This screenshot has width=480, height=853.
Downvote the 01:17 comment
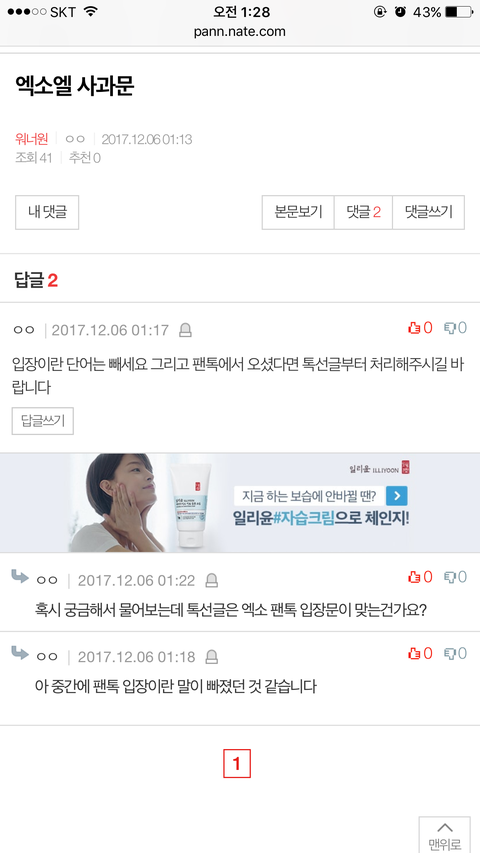click(x=456, y=327)
